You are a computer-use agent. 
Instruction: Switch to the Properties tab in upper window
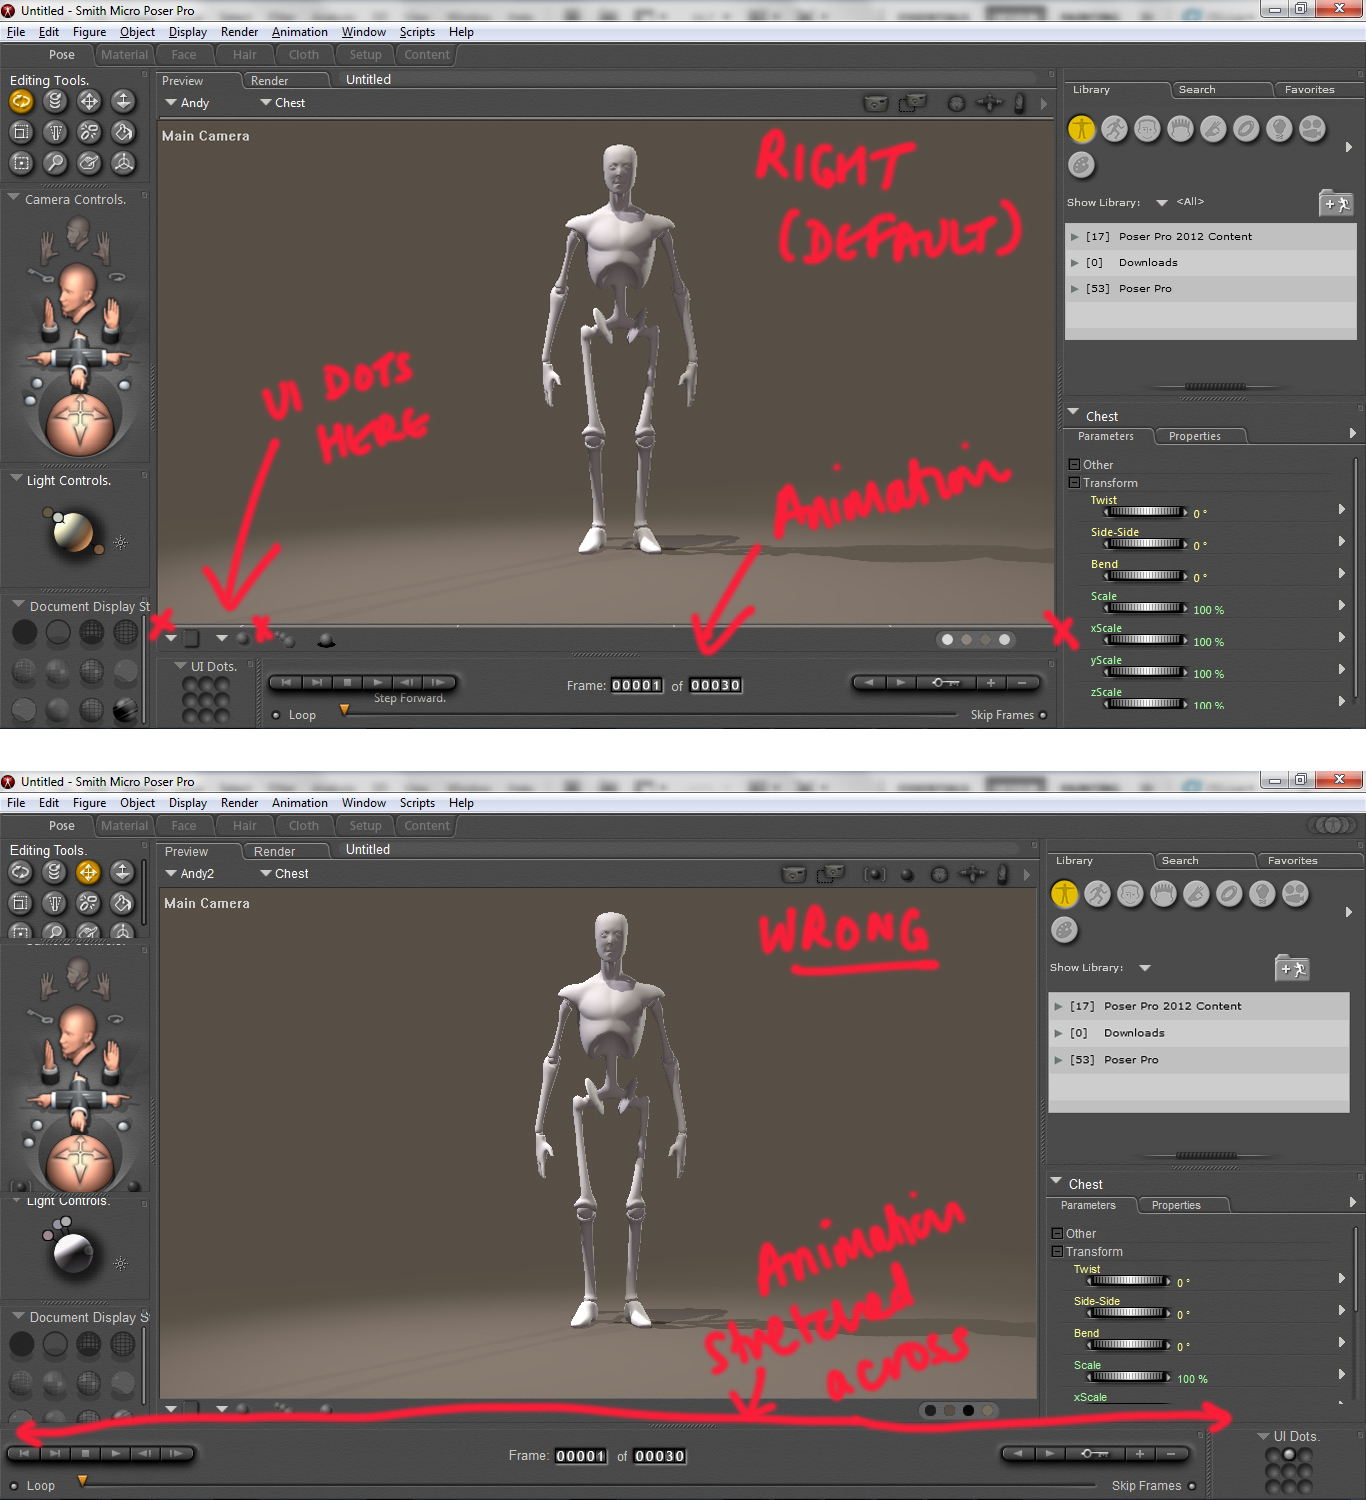pyautogui.click(x=1195, y=436)
